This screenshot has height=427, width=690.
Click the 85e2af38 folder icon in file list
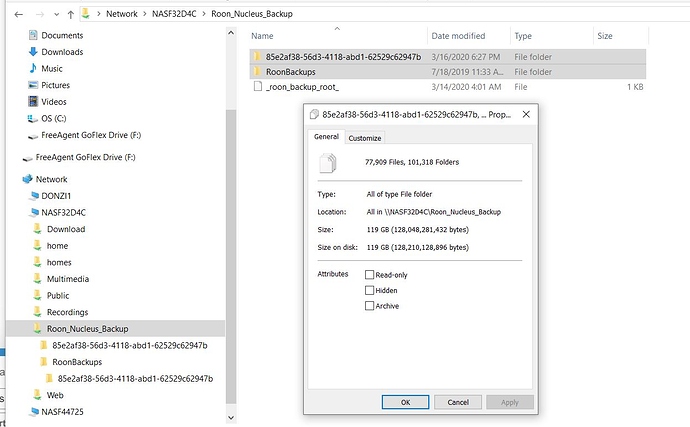pyautogui.click(x=257, y=56)
